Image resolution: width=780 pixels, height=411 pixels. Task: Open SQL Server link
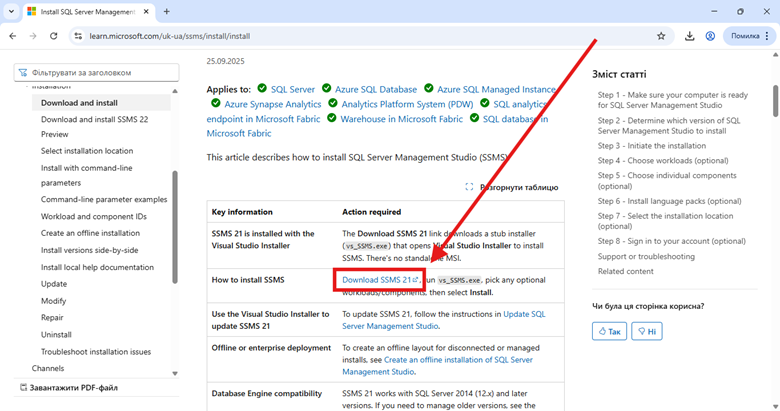tap(292, 90)
